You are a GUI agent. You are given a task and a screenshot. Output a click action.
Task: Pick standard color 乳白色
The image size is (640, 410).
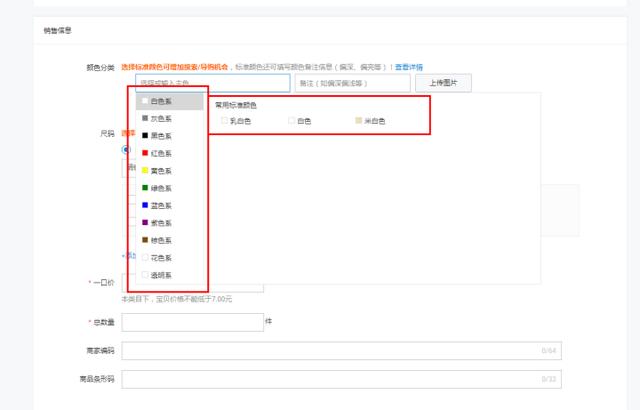236,121
